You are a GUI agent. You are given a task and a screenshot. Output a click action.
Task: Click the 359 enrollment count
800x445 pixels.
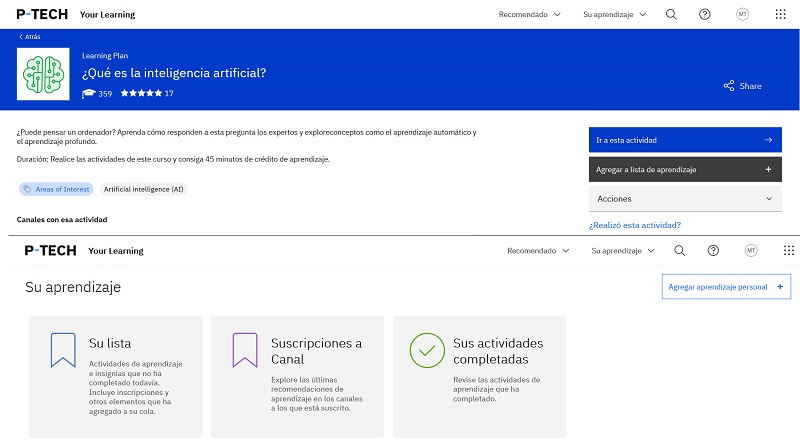tap(105, 93)
